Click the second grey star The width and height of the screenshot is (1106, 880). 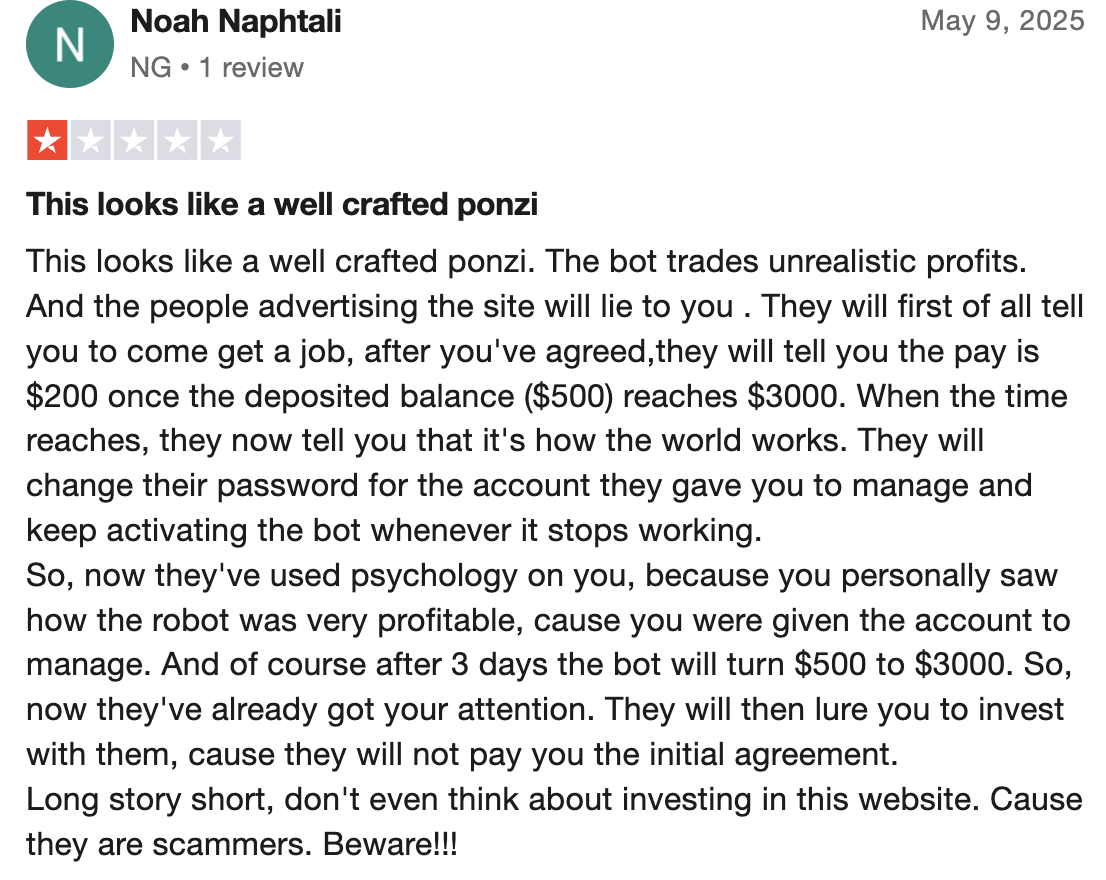point(90,140)
